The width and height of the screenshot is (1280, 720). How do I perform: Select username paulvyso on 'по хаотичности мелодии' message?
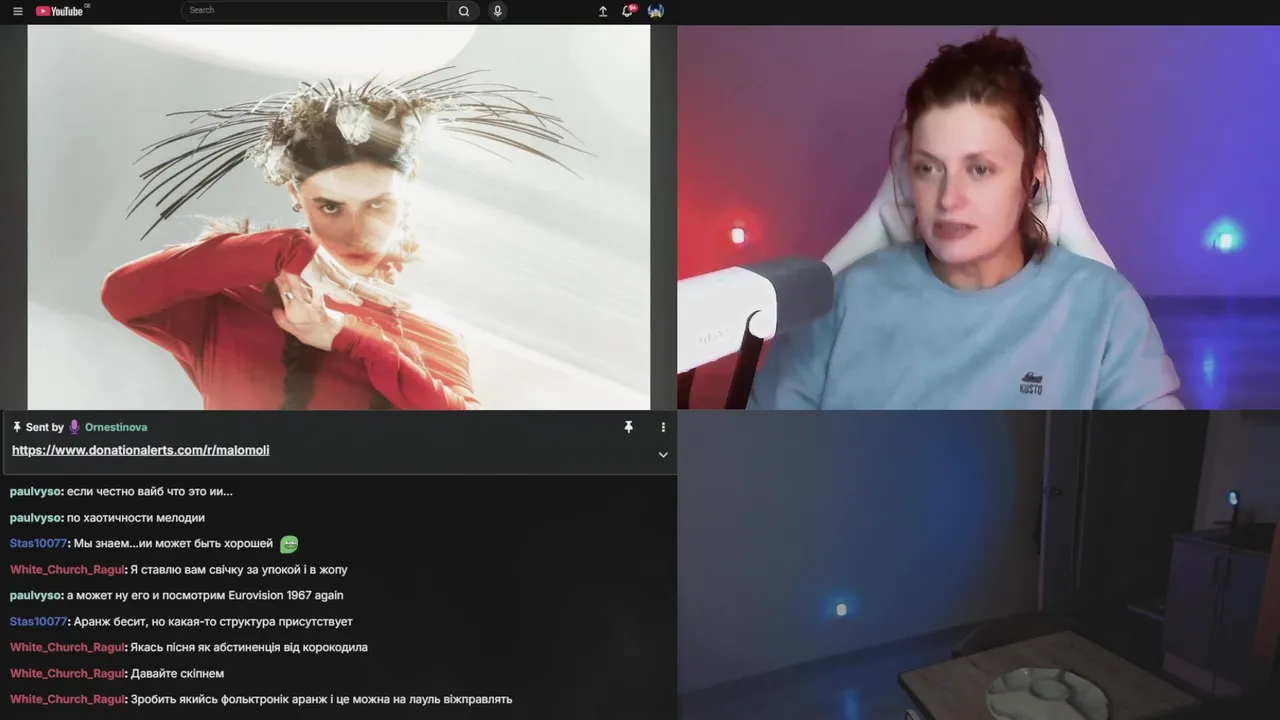(x=36, y=518)
